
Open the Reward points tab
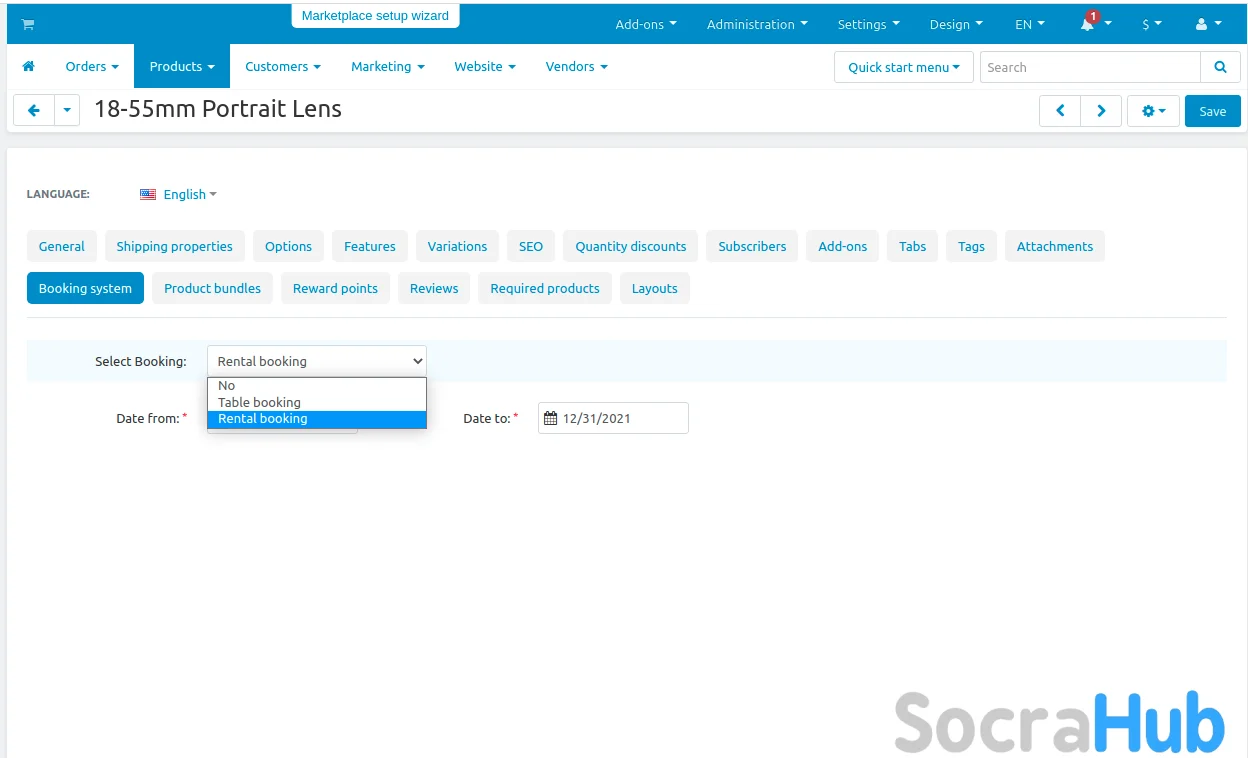tap(335, 288)
